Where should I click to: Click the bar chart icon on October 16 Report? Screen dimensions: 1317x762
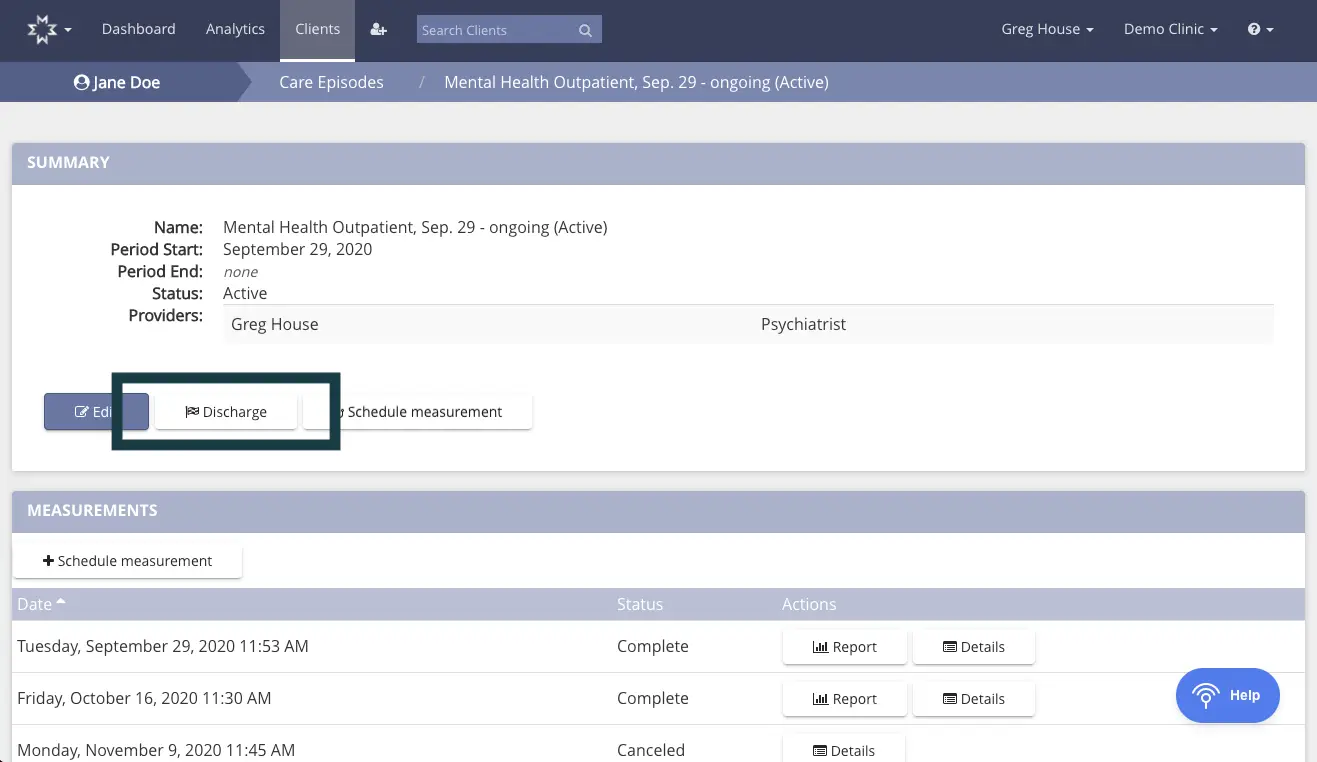[822, 698]
